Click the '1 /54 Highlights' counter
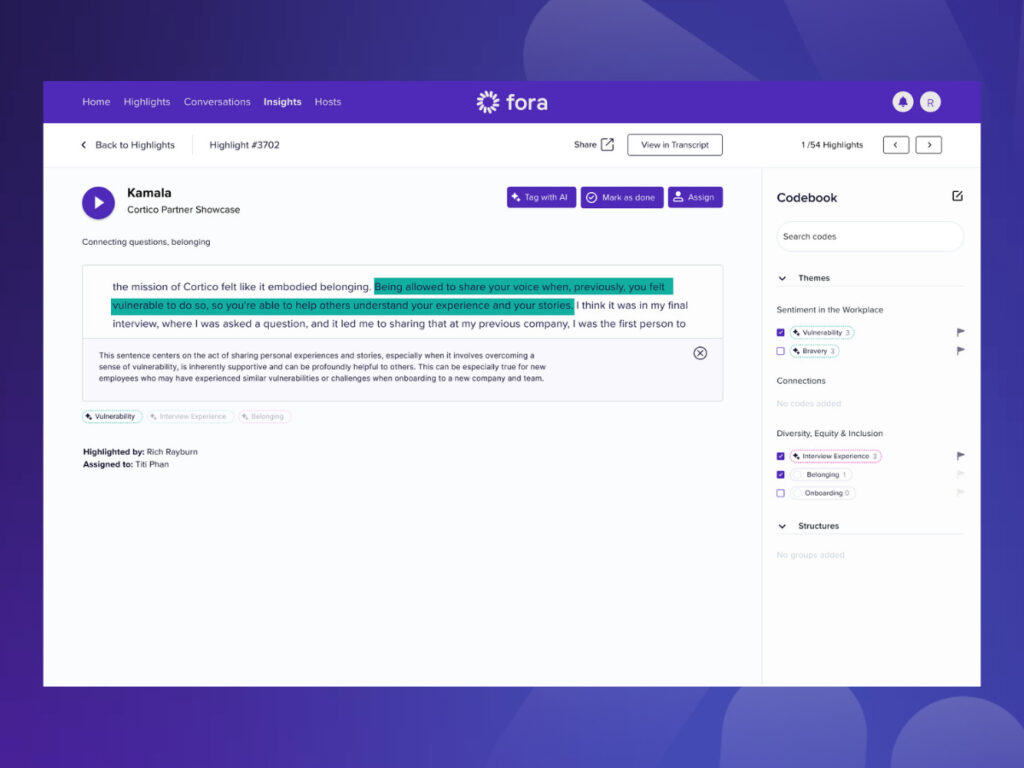1024x768 pixels. (832, 145)
